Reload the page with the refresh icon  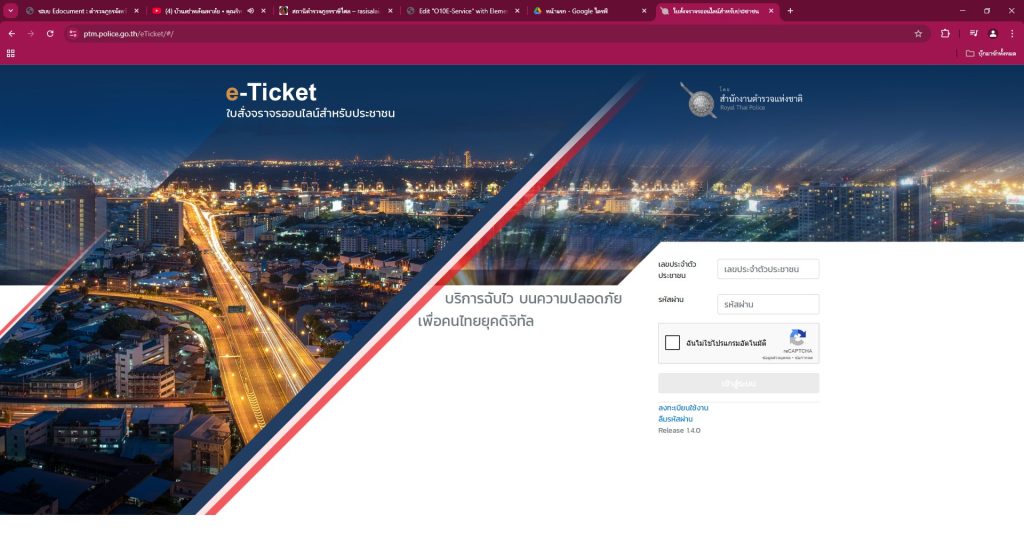[50, 33]
